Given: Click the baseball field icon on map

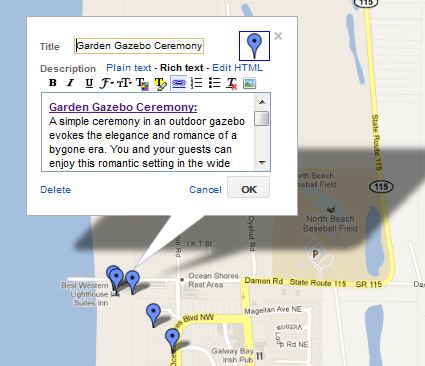Looking at the screenshot, I should pyautogui.click(x=331, y=209).
